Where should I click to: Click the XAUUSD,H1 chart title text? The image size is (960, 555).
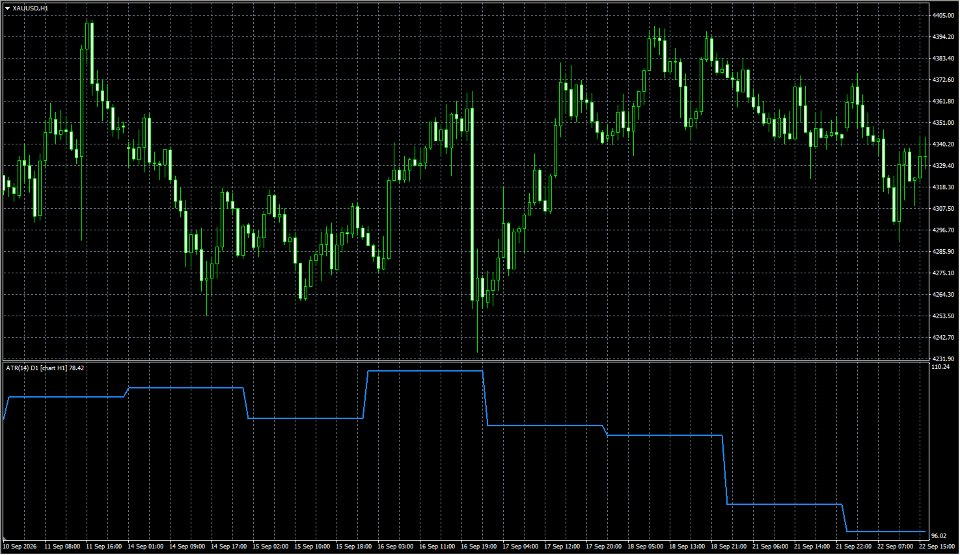click(x=30, y=9)
